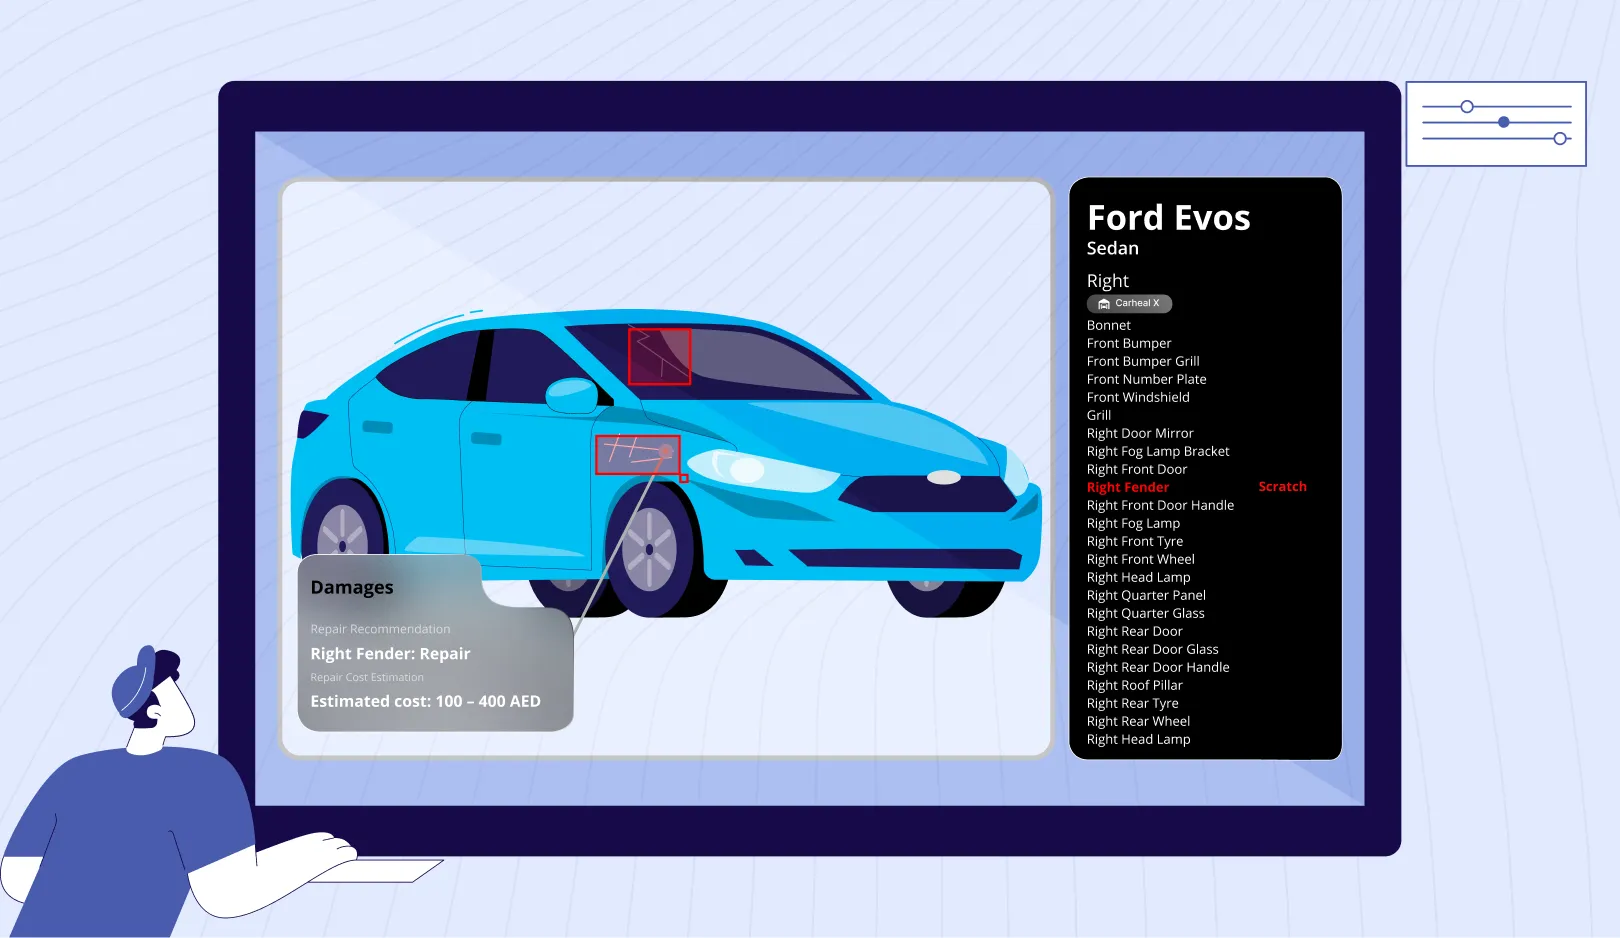Select Right Front Door Handle entry
Screen dimensions: 1620x938
coord(1160,505)
